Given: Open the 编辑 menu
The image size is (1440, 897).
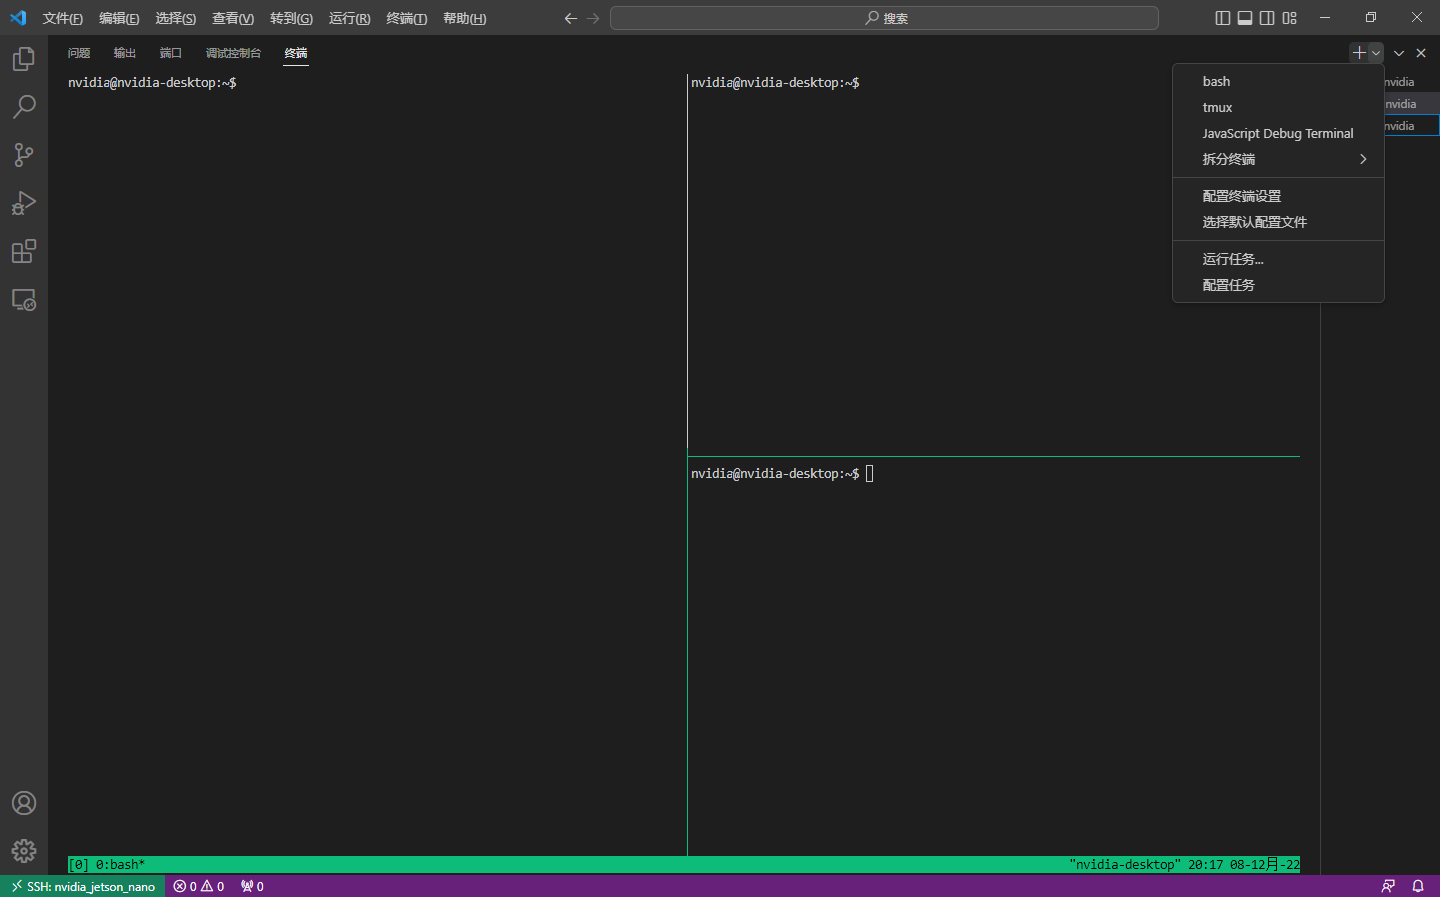Looking at the screenshot, I should pyautogui.click(x=119, y=18).
